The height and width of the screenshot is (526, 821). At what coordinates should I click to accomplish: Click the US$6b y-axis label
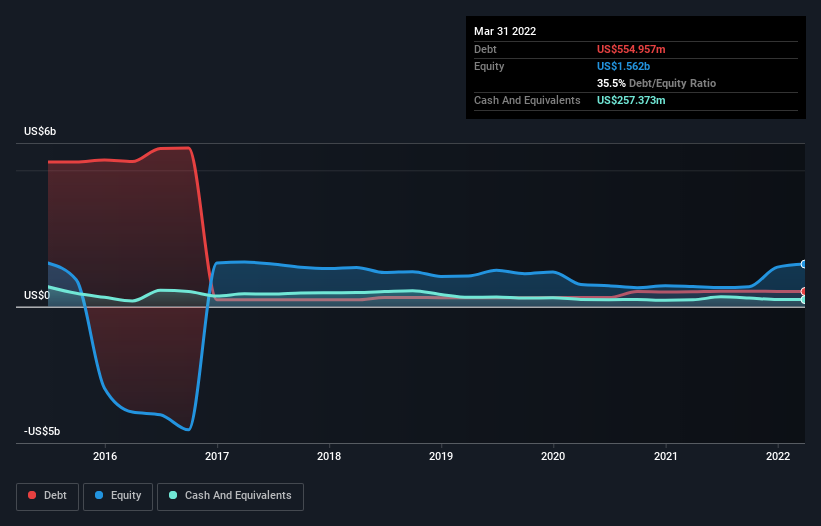(40, 131)
